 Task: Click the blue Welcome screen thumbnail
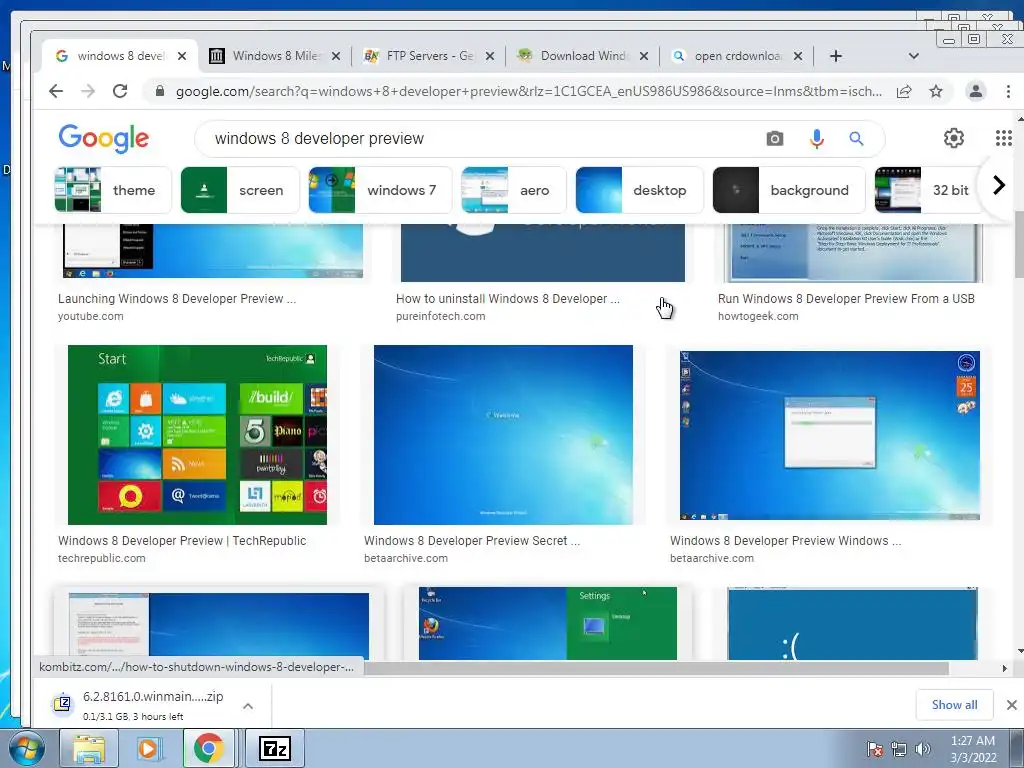[503, 434]
